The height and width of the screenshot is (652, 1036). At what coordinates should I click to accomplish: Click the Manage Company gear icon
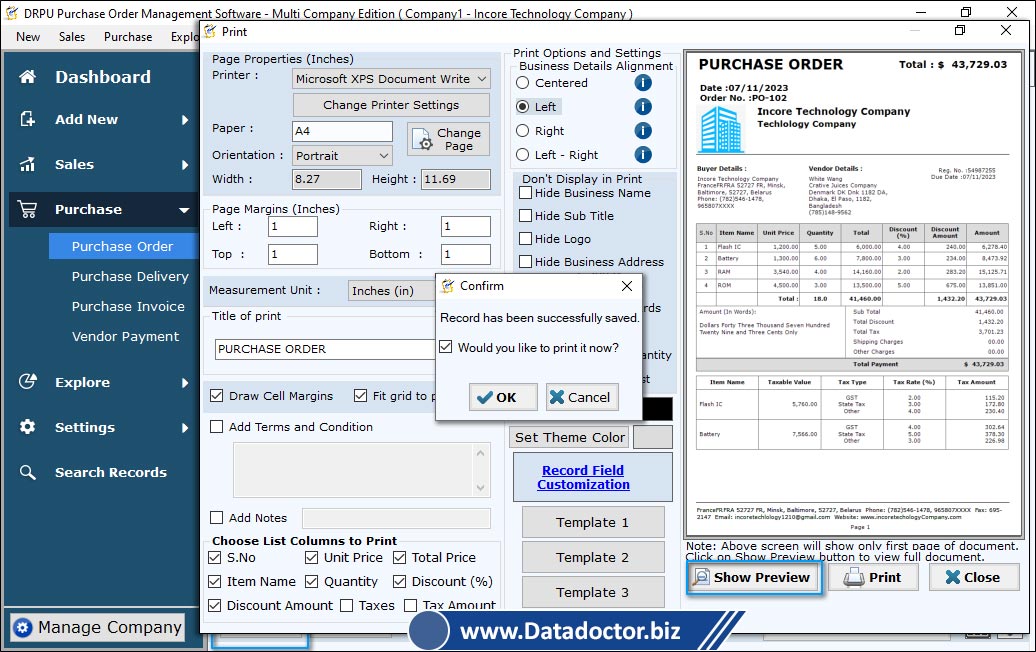[22, 628]
